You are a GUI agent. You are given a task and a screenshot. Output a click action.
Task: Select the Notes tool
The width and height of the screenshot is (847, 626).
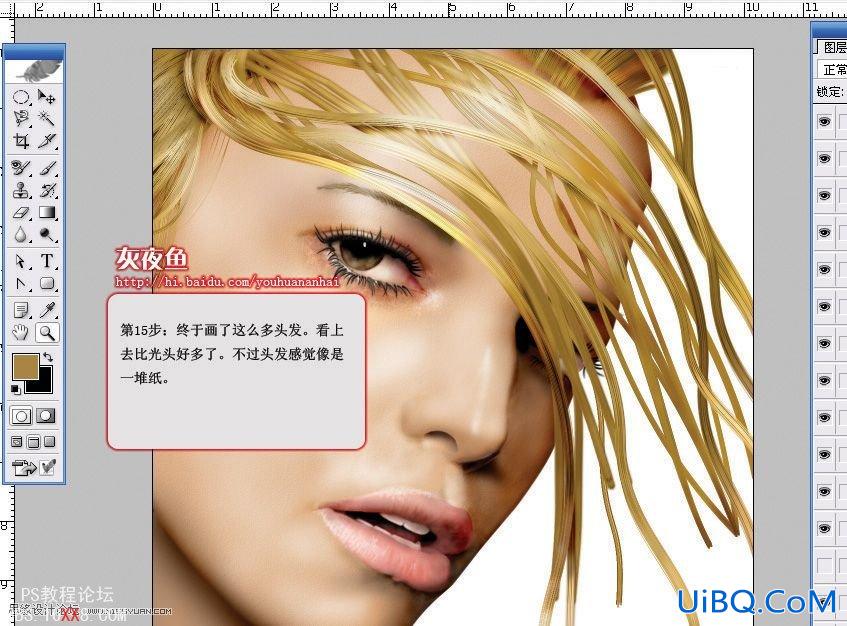(21, 310)
